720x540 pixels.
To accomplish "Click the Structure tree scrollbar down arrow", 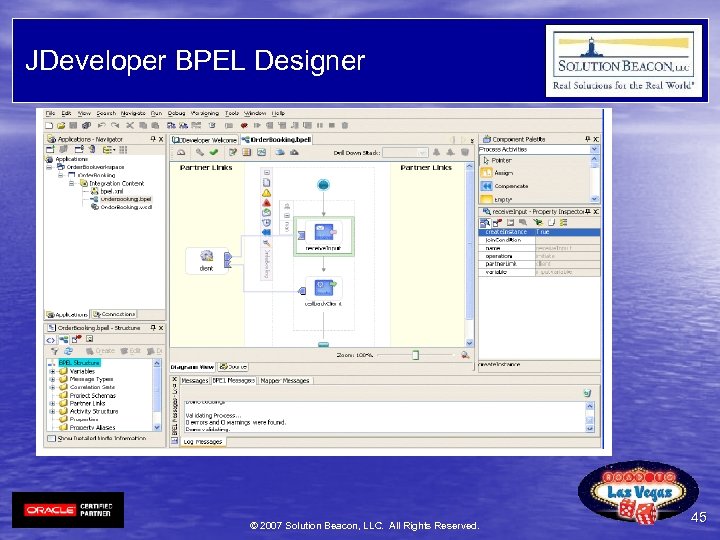I will click(x=157, y=427).
